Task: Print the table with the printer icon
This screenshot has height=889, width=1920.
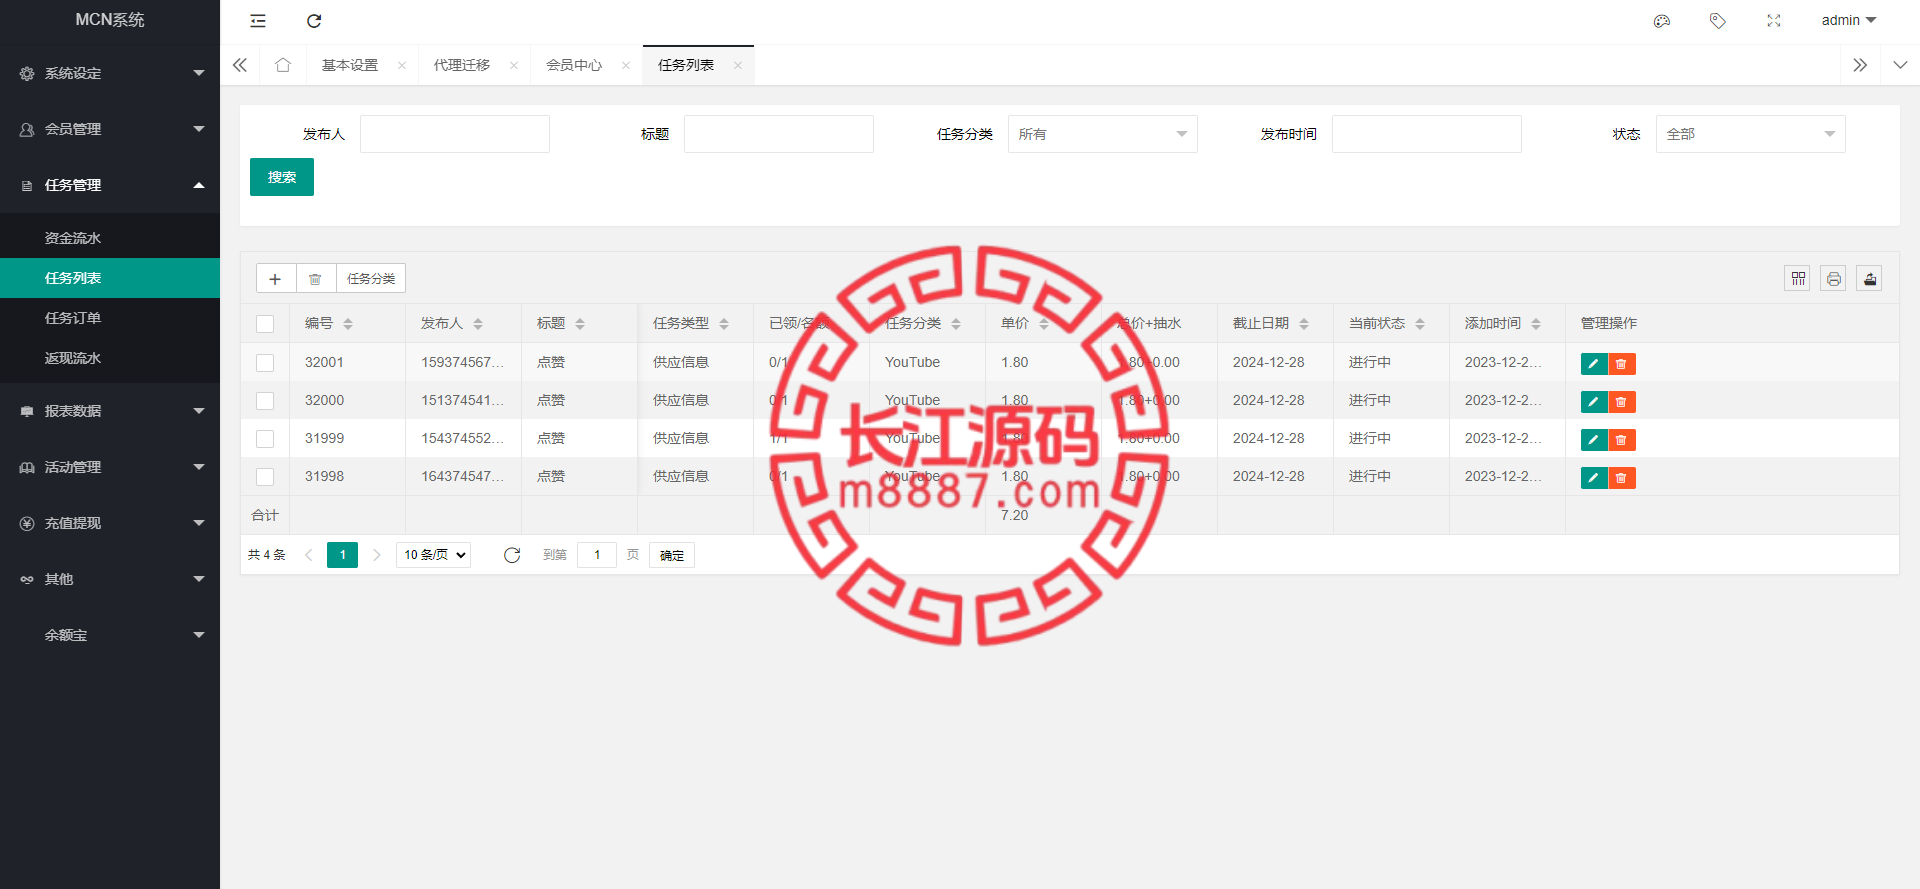Action: tap(1834, 278)
